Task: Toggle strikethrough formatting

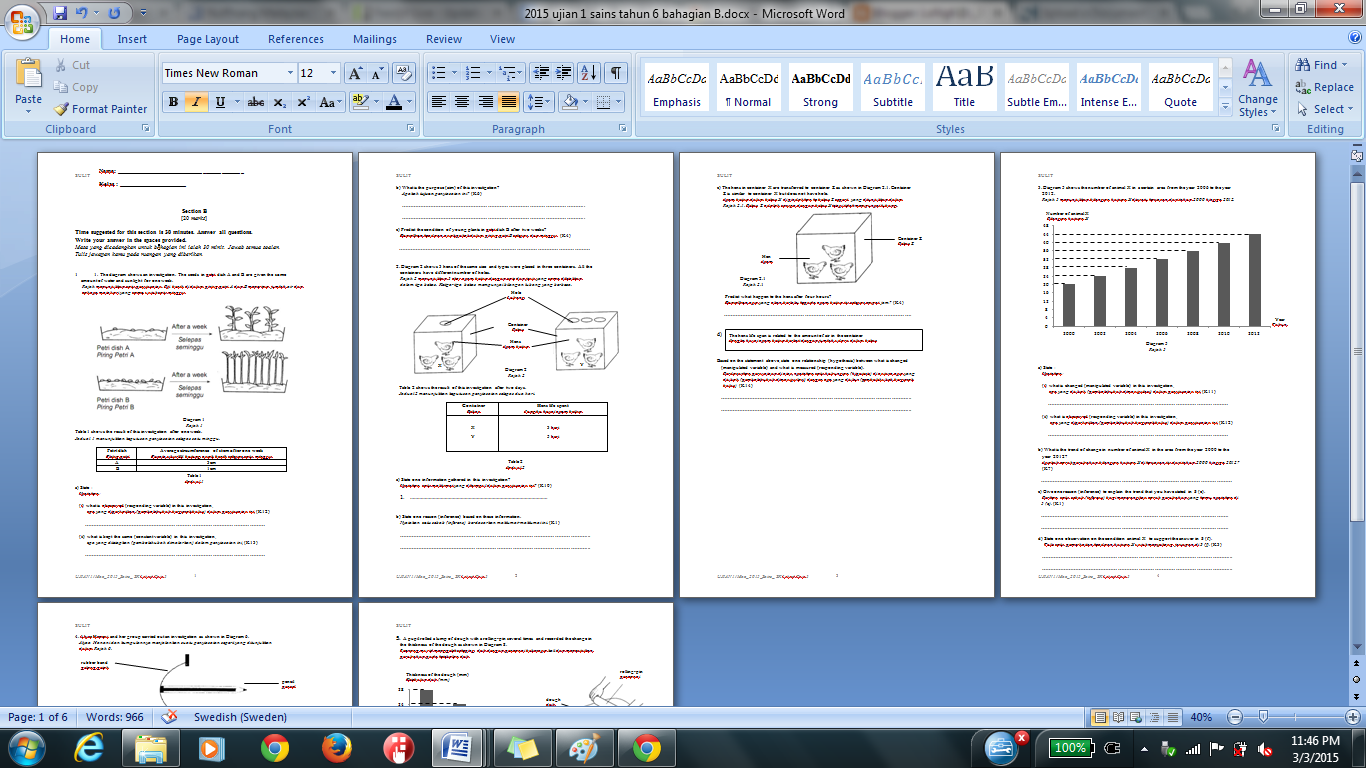Action: tap(256, 102)
